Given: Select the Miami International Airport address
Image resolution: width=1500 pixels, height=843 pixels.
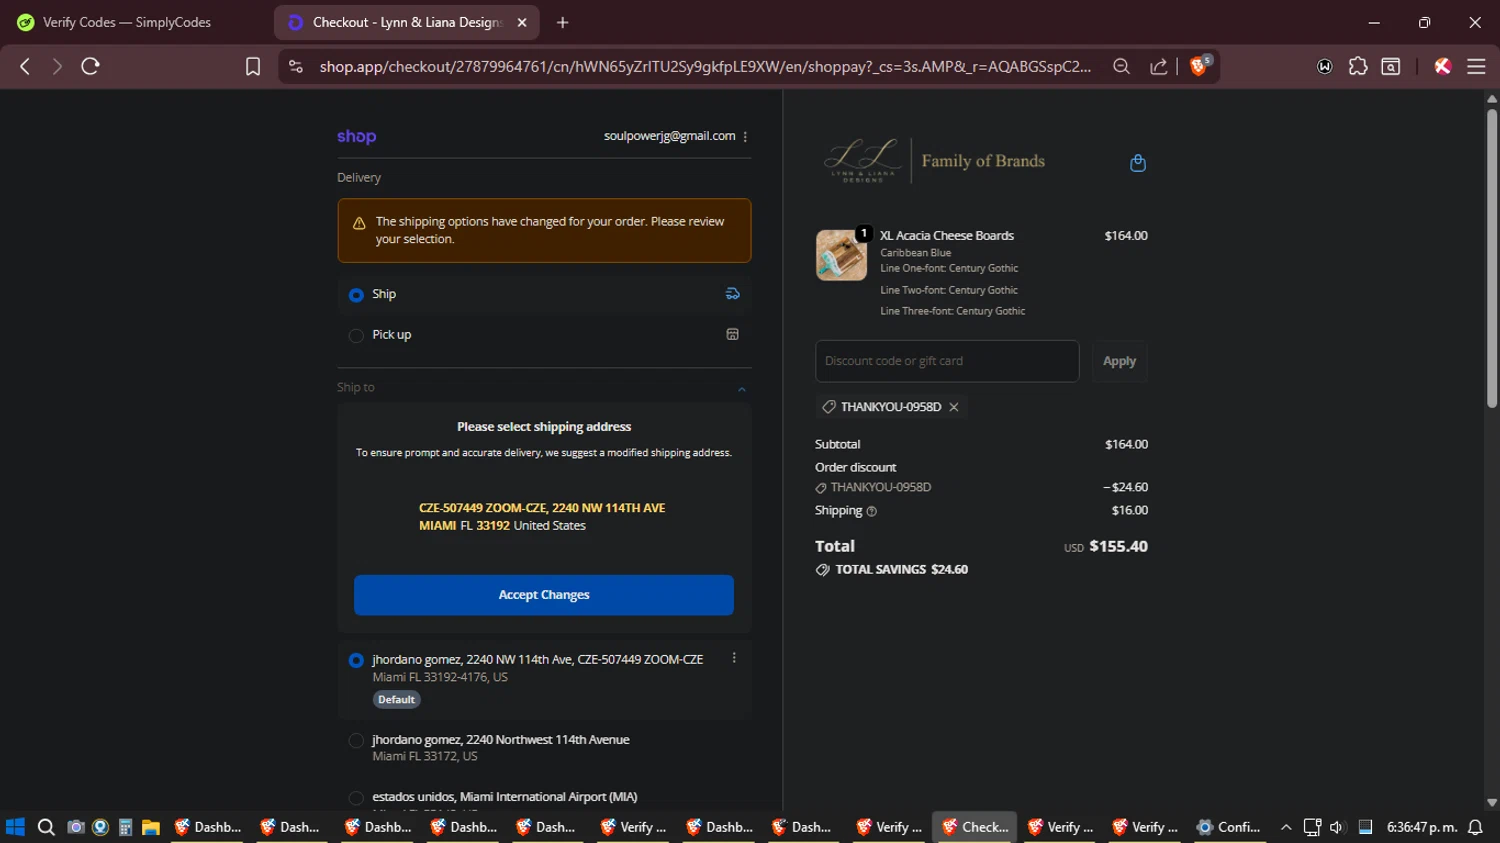Looking at the screenshot, I should 356,798.
